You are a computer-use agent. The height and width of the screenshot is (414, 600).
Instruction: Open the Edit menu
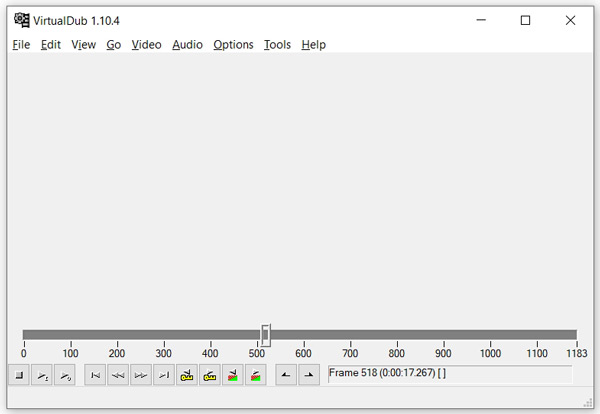click(51, 45)
